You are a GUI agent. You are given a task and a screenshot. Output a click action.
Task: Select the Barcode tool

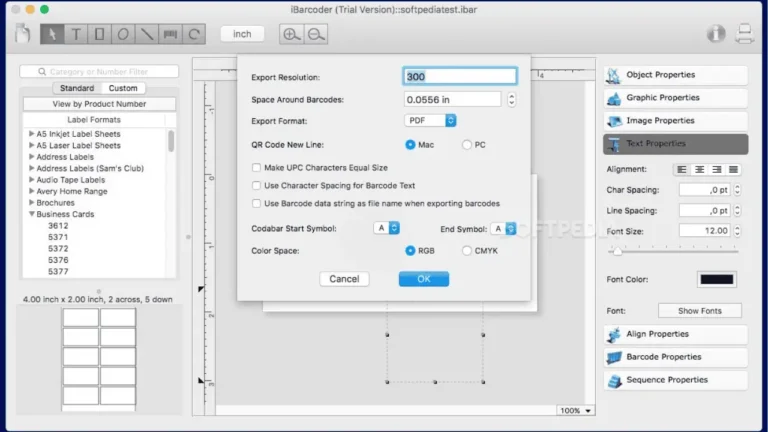pyautogui.click(x=170, y=34)
